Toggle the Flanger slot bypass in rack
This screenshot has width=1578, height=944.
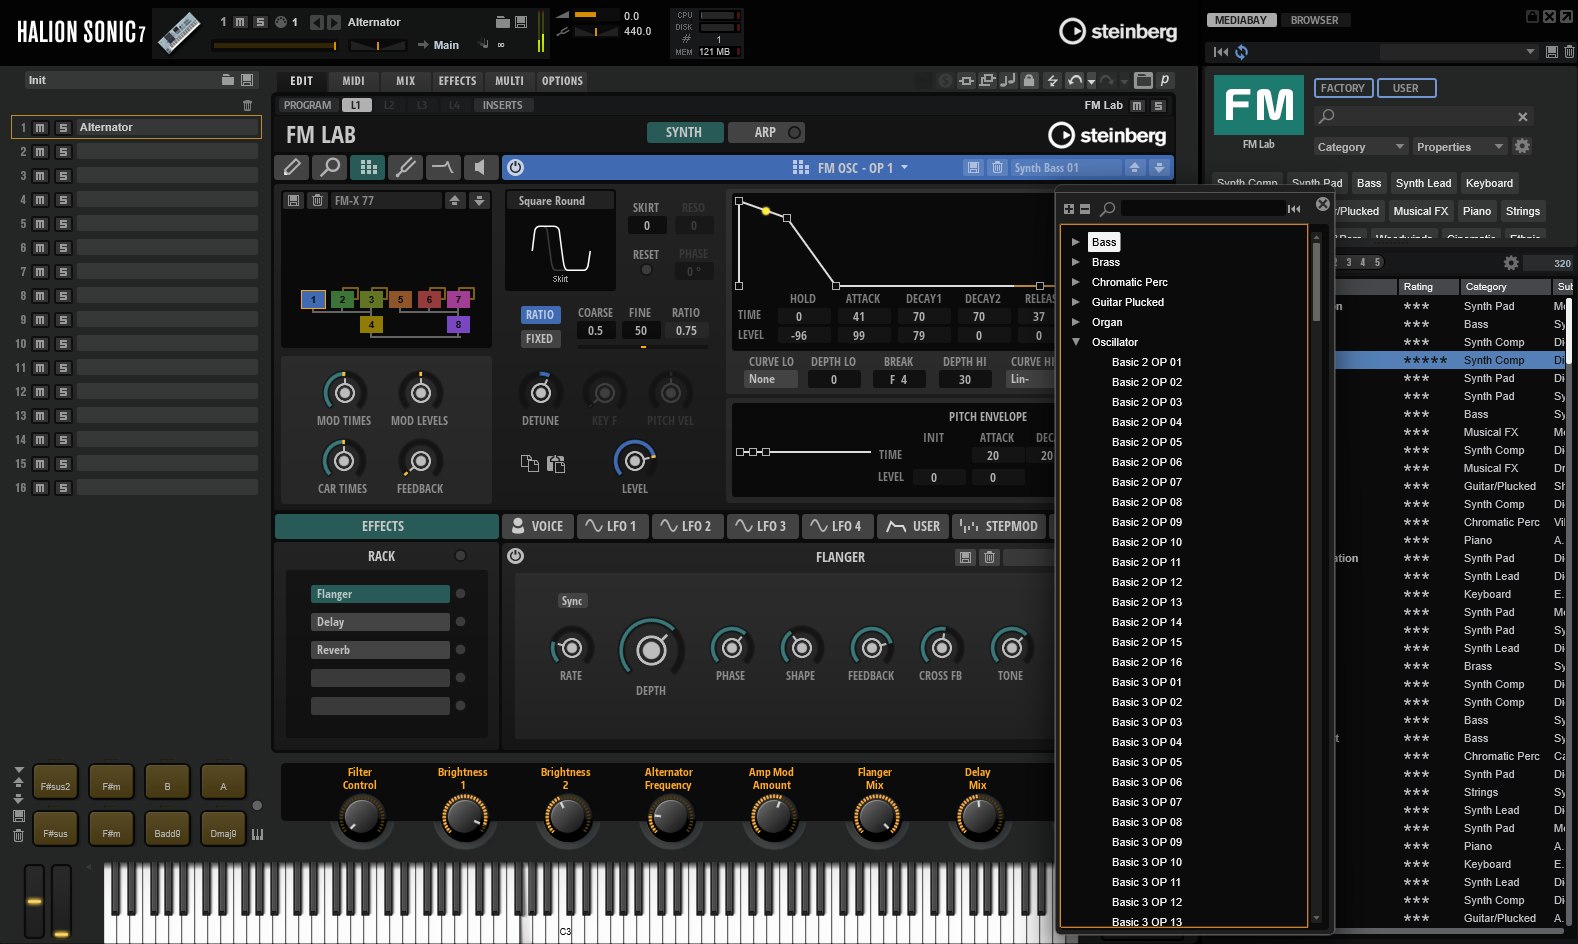[x=460, y=594]
